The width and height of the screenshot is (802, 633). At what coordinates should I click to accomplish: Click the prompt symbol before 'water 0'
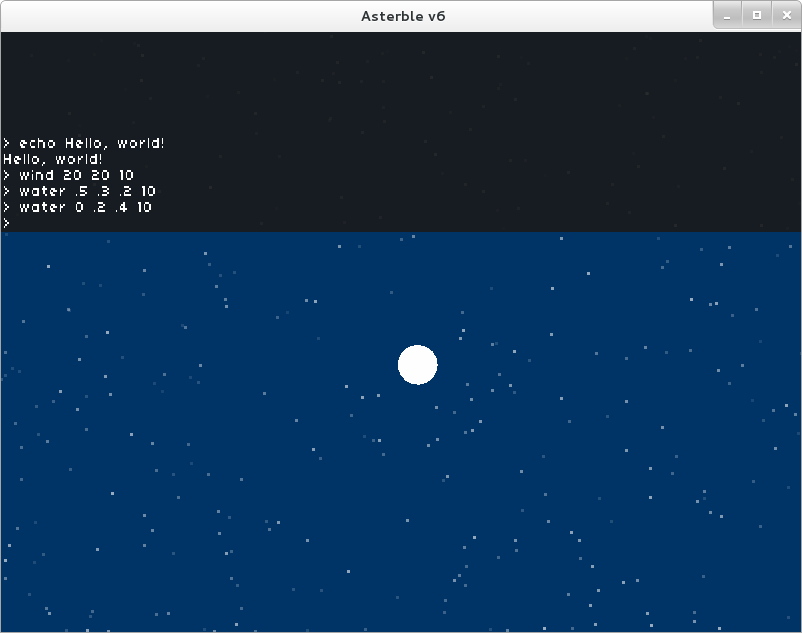tap(6, 207)
